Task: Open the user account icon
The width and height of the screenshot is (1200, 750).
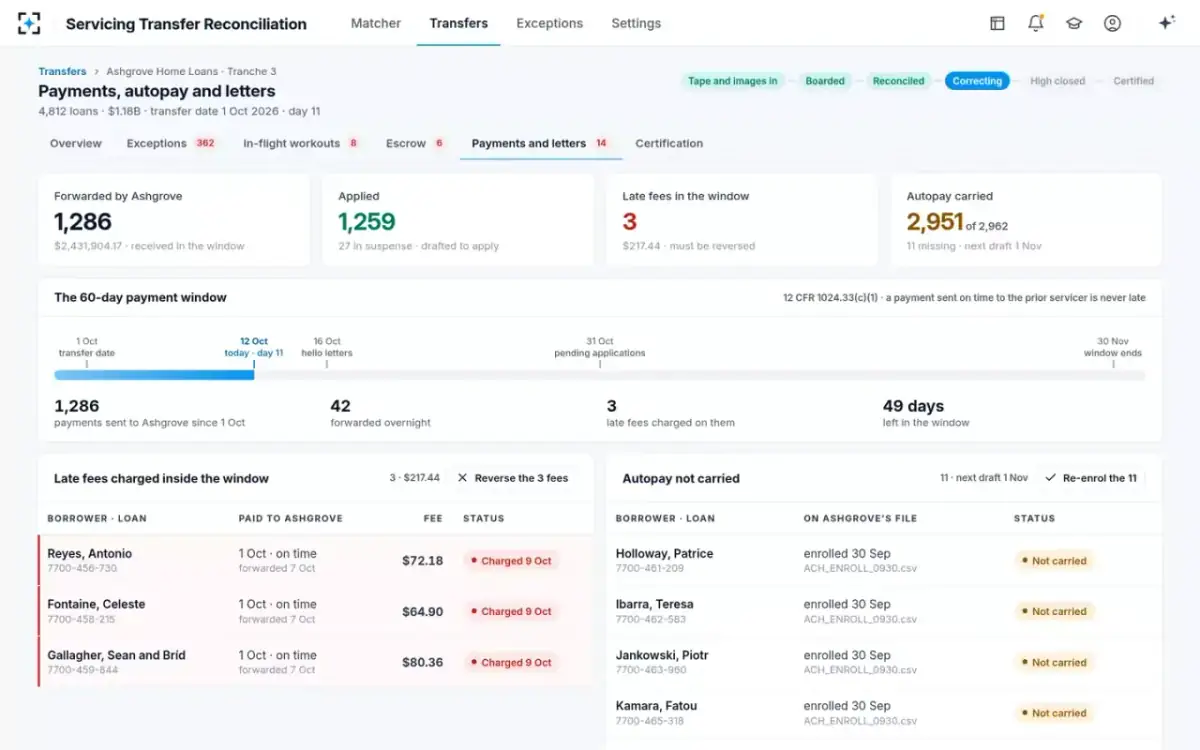Action: coord(1112,23)
